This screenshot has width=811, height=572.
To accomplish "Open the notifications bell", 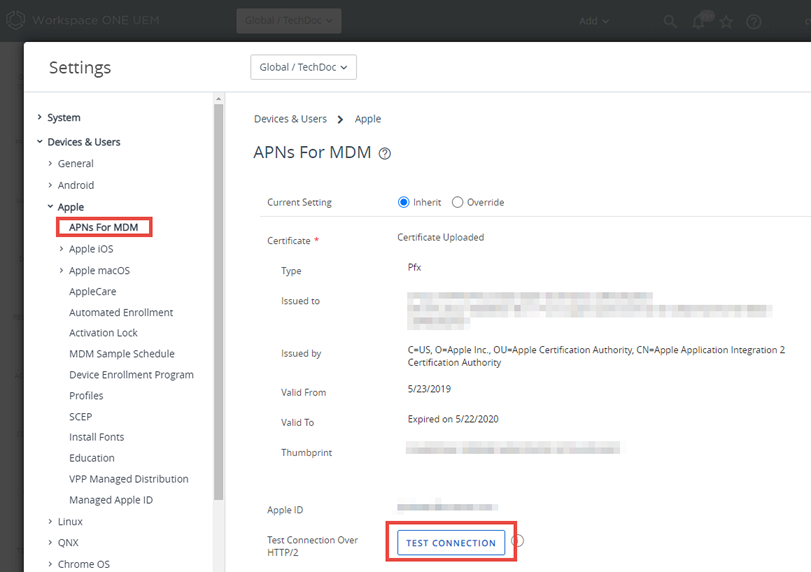I will tap(699, 22).
